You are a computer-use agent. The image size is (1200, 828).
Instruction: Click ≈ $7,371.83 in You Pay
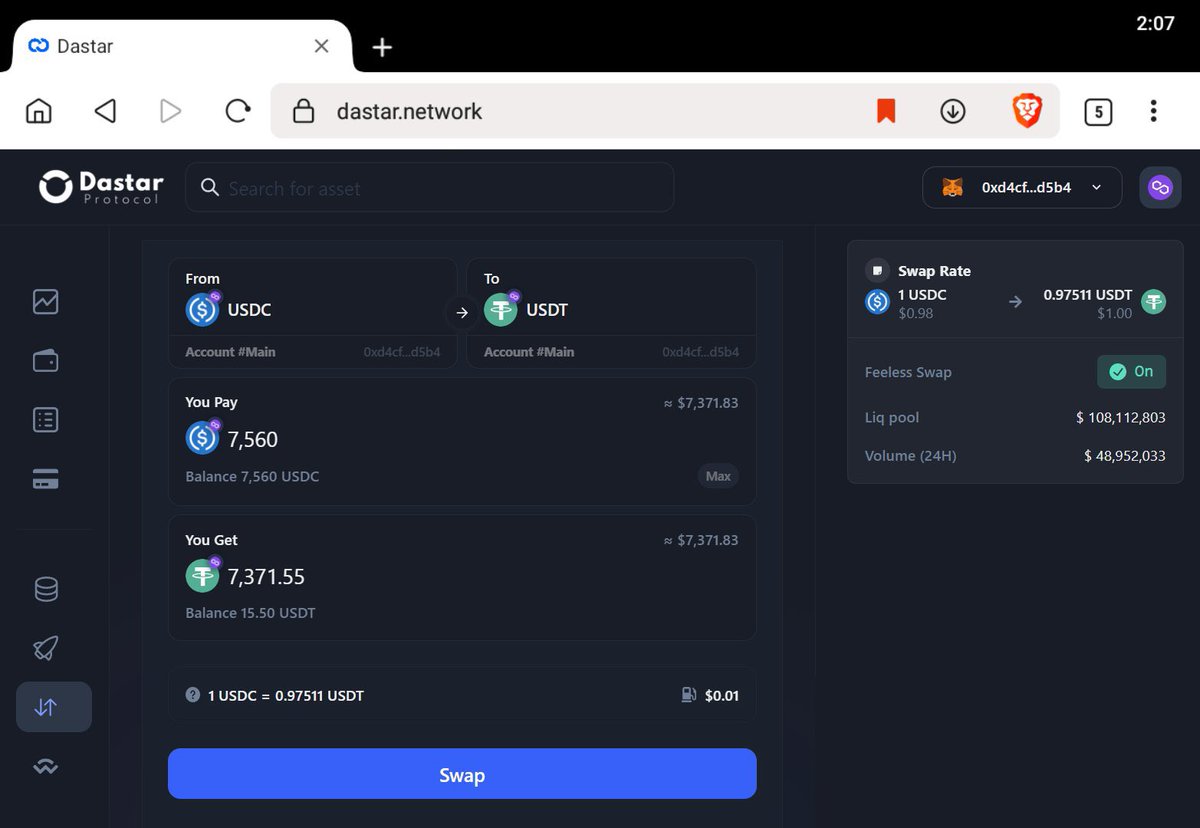point(701,402)
